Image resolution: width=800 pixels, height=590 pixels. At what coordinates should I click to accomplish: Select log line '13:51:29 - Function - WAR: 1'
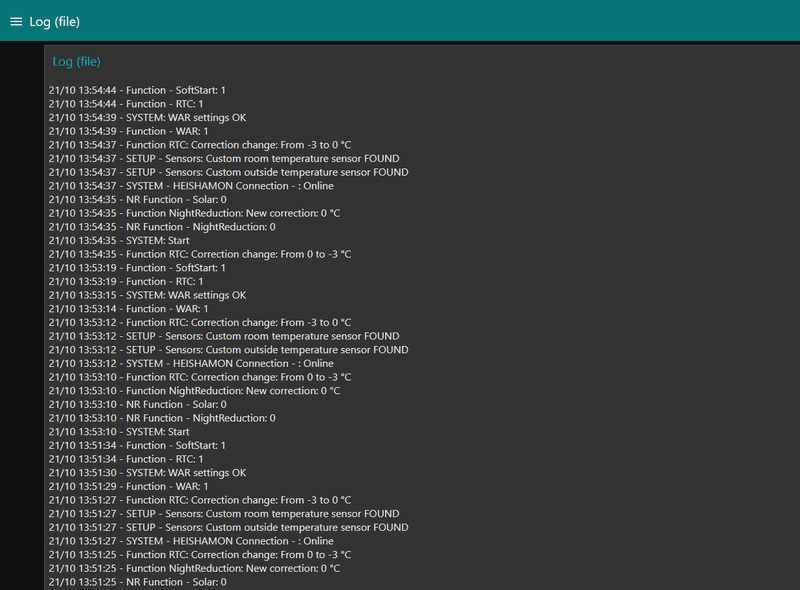pyautogui.click(x=129, y=487)
